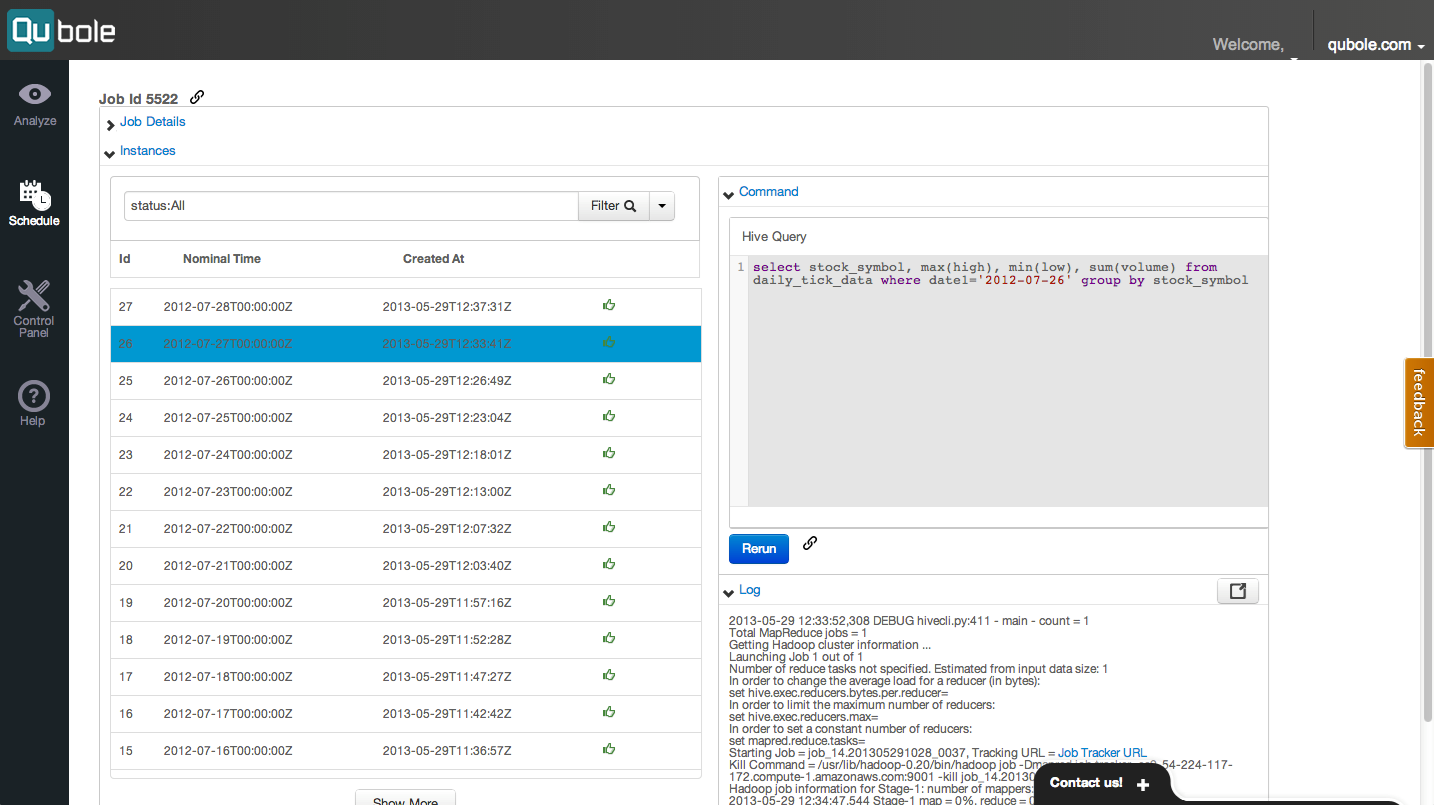Click thumbs-up status icon for instance 26
Viewport: 1434px width, 805px height.
click(x=609, y=342)
